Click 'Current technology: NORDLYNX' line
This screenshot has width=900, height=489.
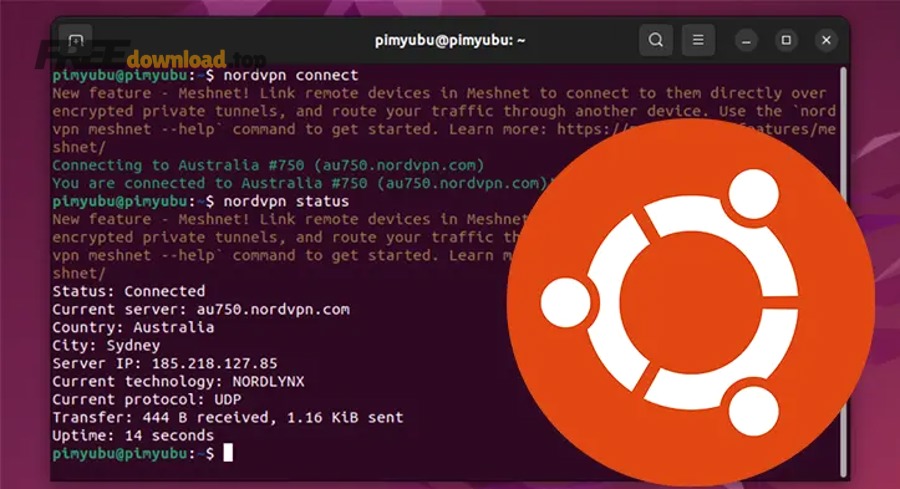pyautogui.click(x=179, y=381)
